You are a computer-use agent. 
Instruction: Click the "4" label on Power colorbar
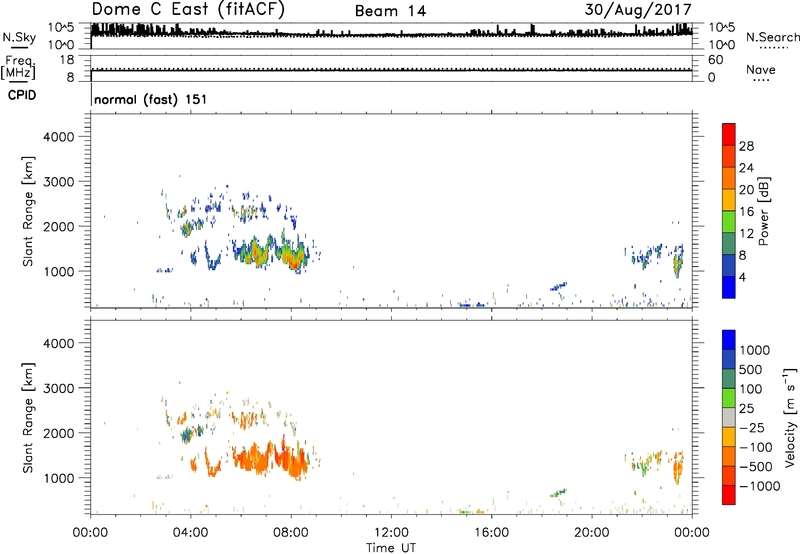[742, 277]
